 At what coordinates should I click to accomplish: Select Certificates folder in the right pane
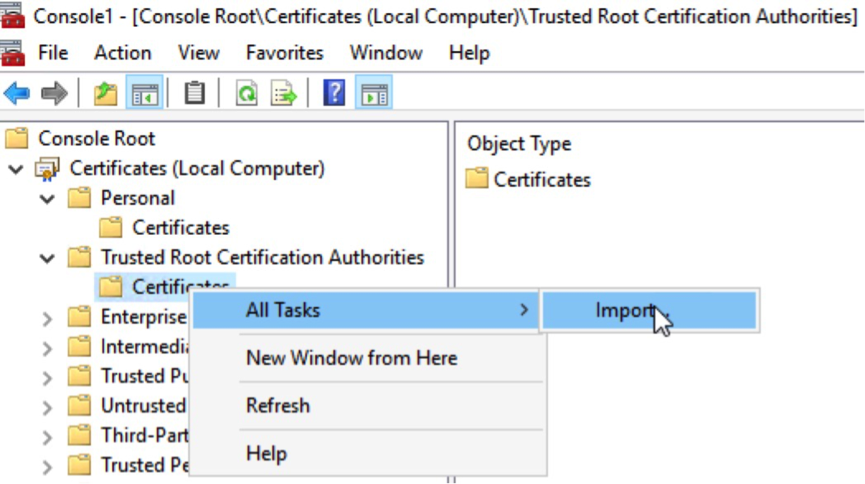coord(541,180)
